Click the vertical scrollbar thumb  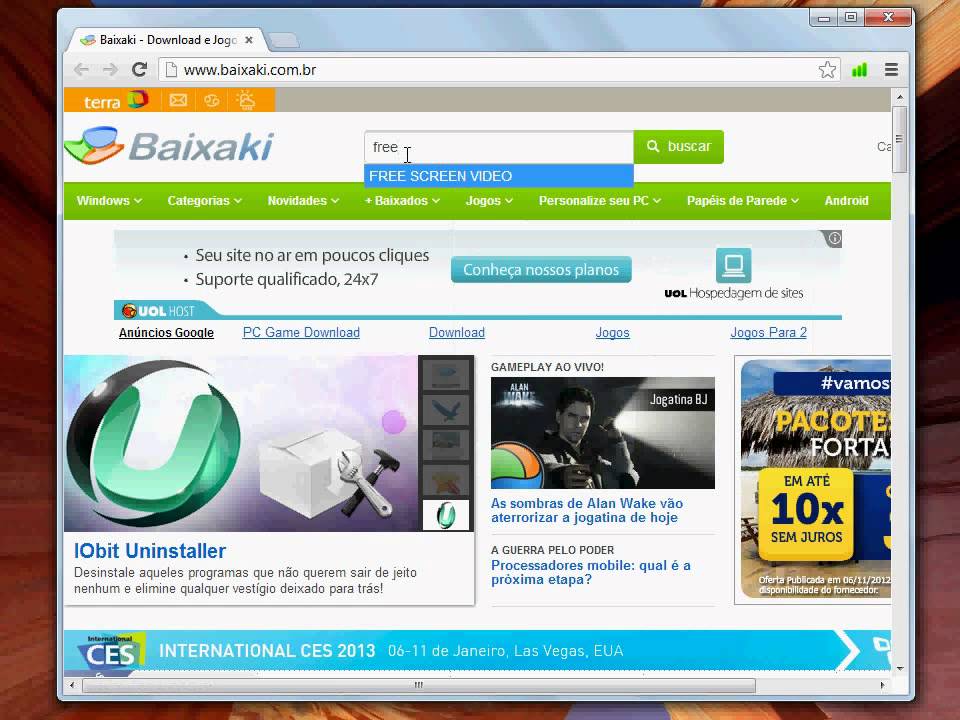pyautogui.click(x=899, y=140)
